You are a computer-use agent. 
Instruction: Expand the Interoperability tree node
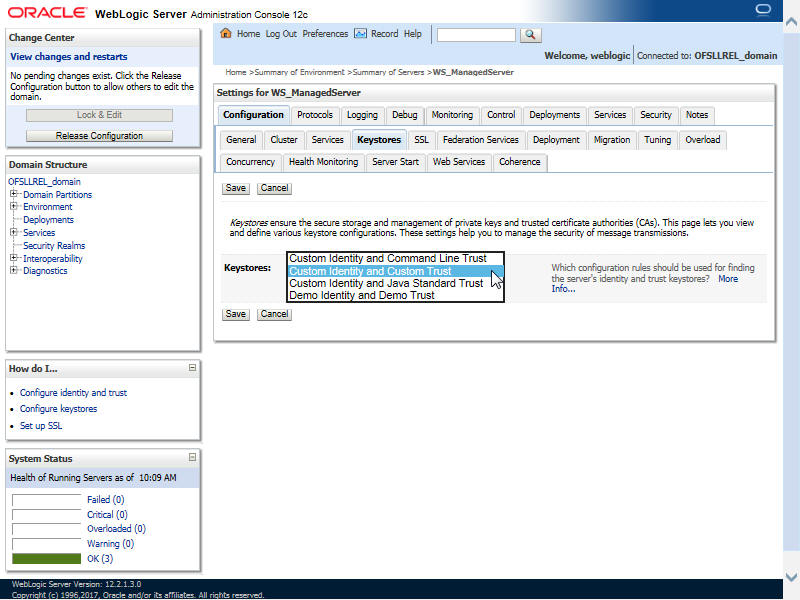[x=14, y=258]
